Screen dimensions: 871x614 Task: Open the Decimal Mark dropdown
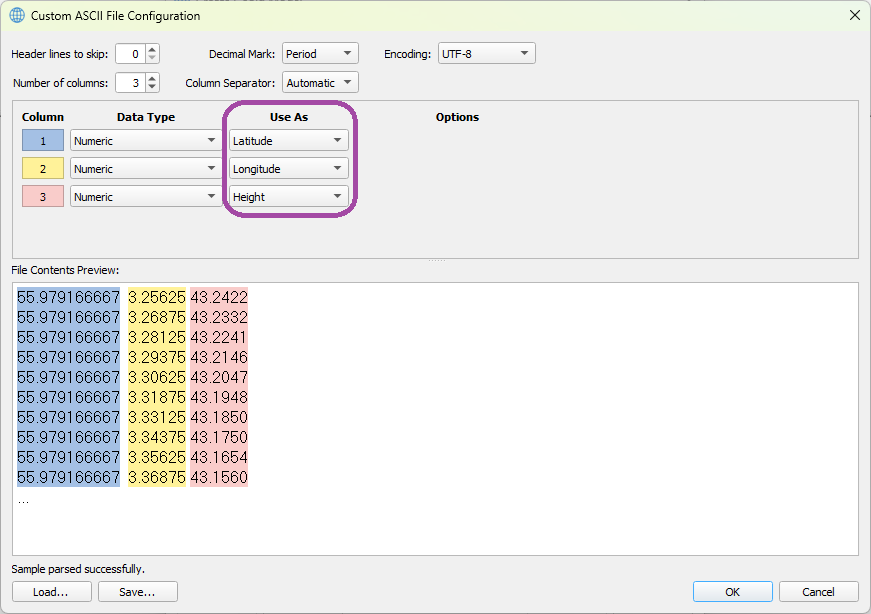tap(320, 54)
